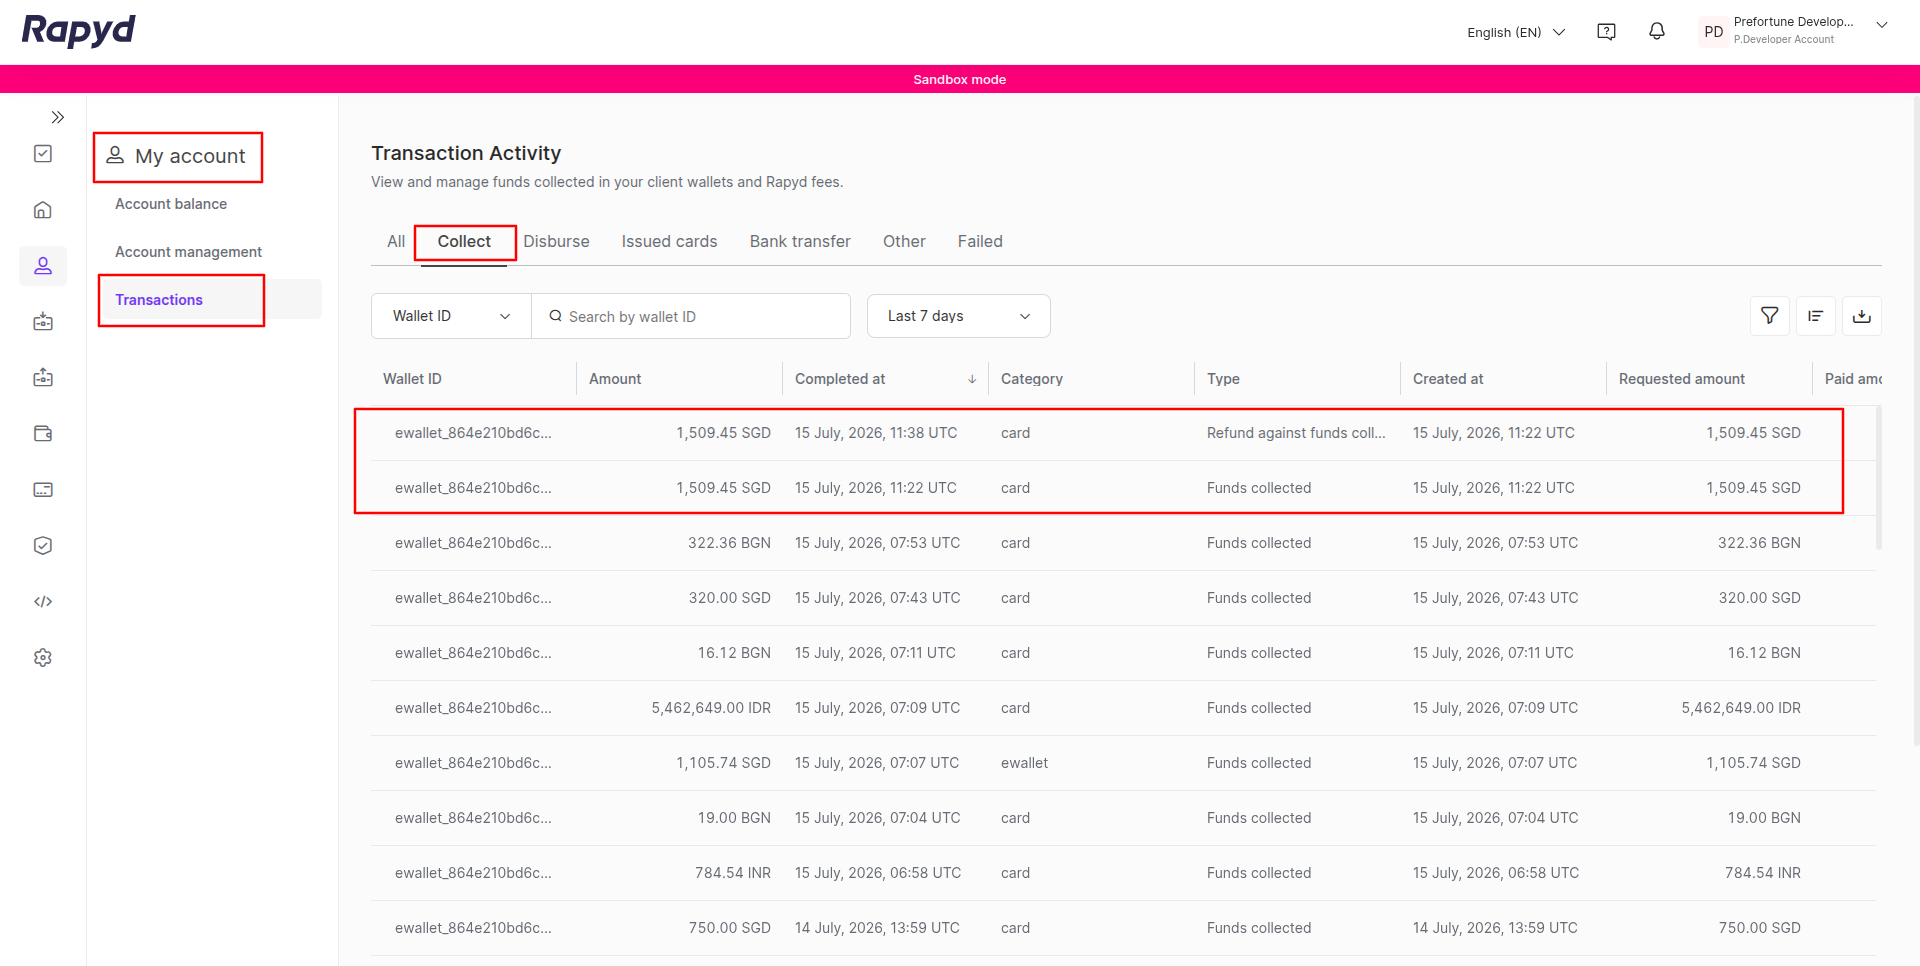1920x966 pixels.
Task: Click the search magnifier icon
Action: coord(556,316)
